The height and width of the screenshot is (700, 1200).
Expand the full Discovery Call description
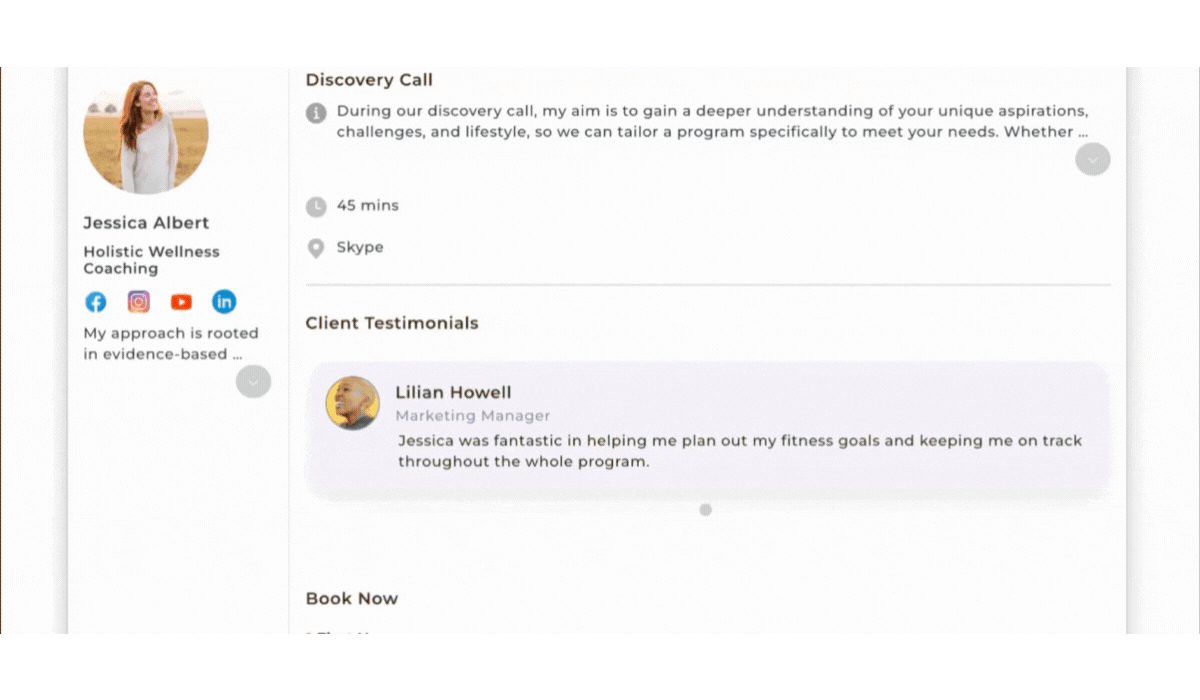pyautogui.click(x=1093, y=159)
